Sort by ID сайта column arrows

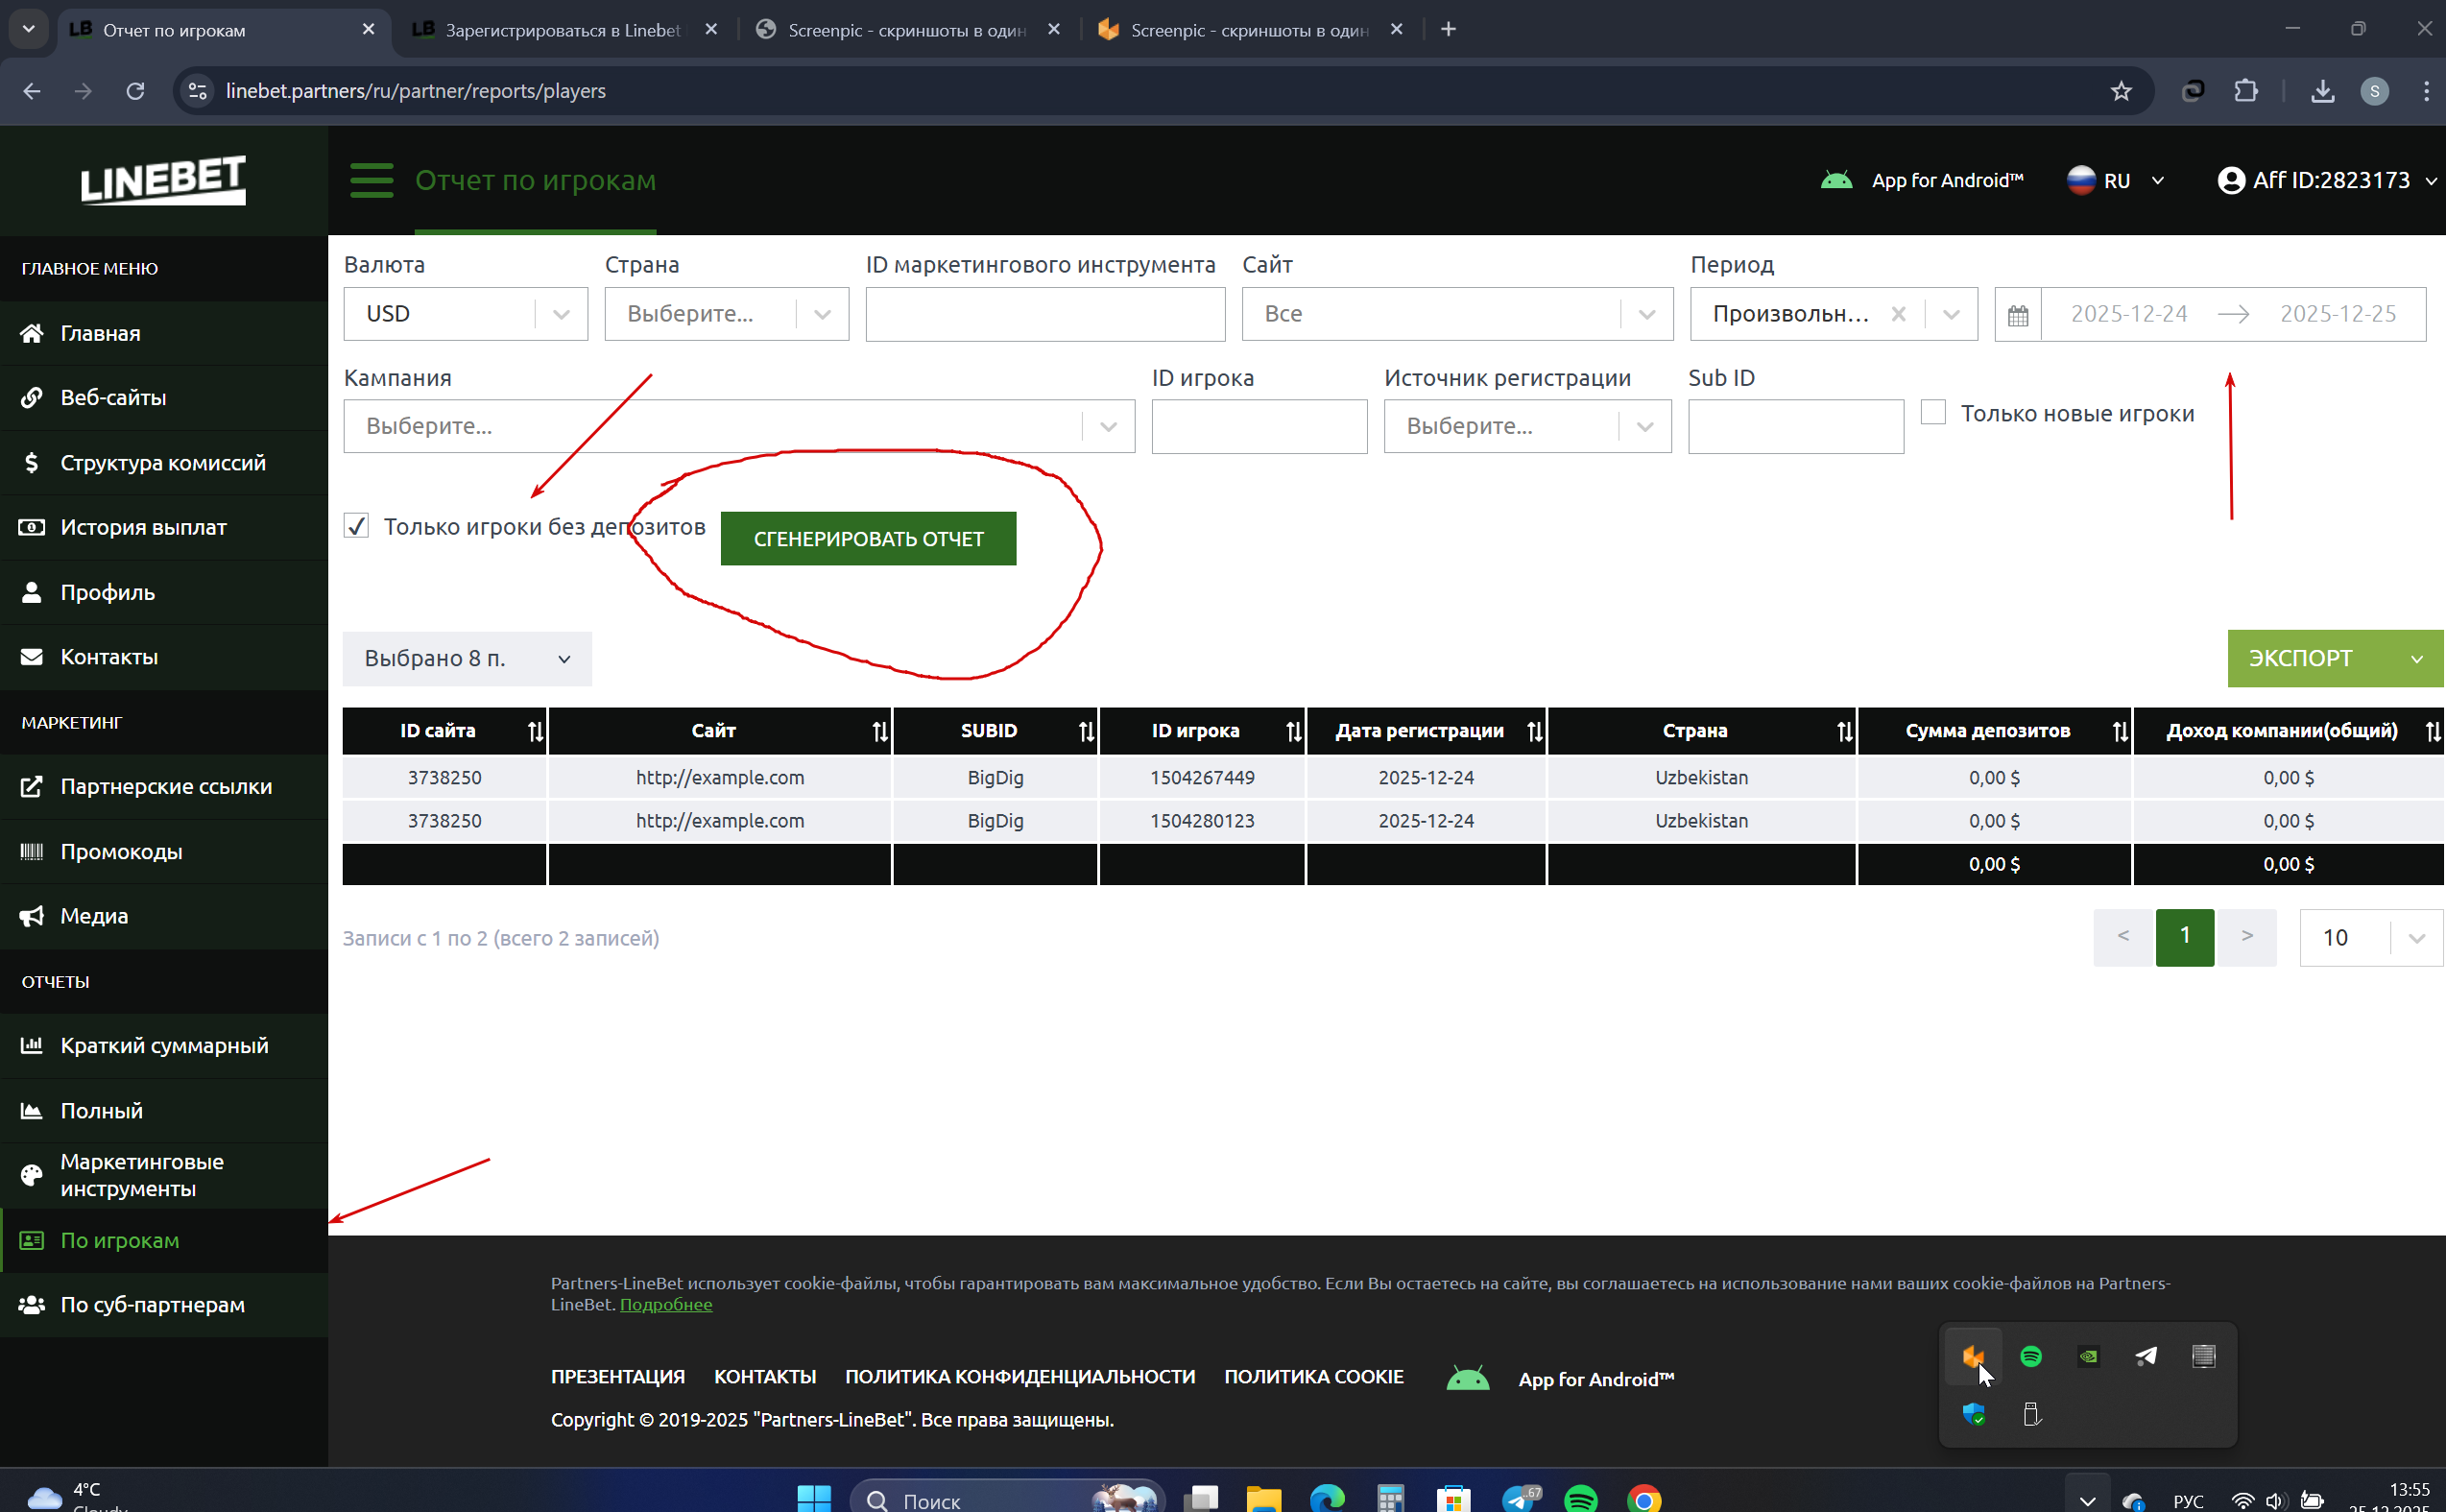pos(536,731)
